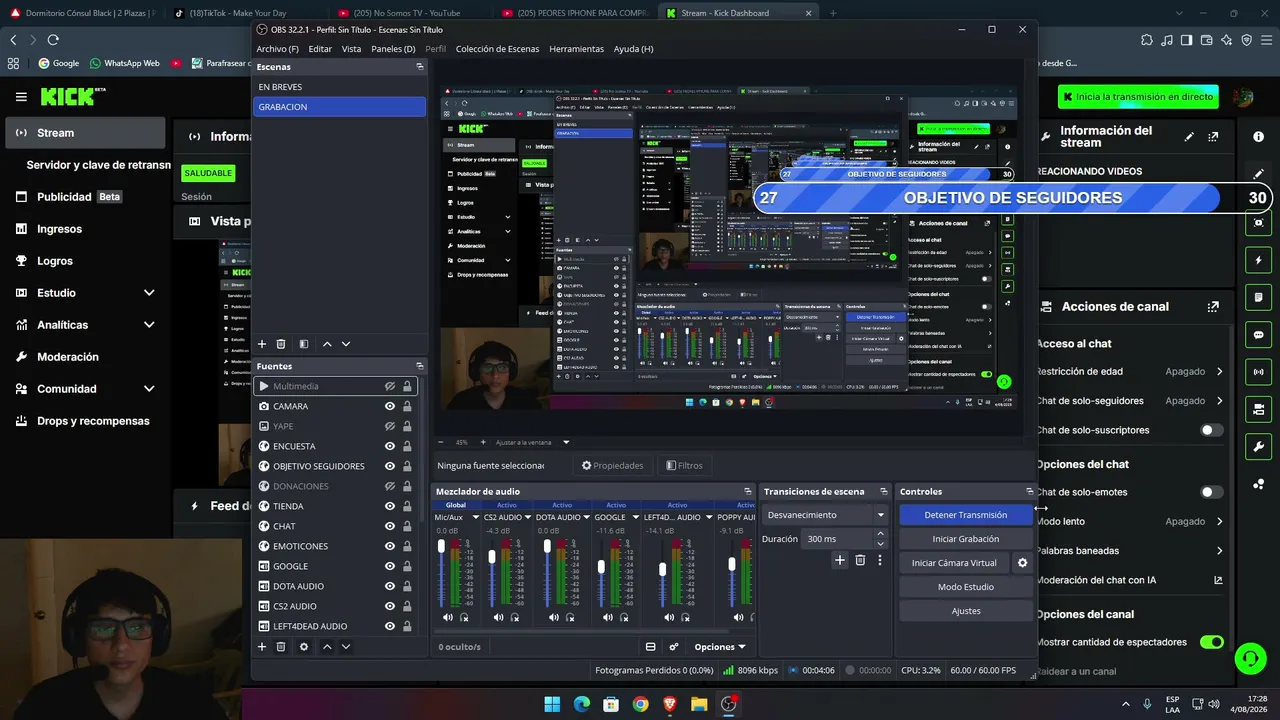Open the Archivo menu in OBS
This screenshot has height=720, width=1280.
click(277, 49)
